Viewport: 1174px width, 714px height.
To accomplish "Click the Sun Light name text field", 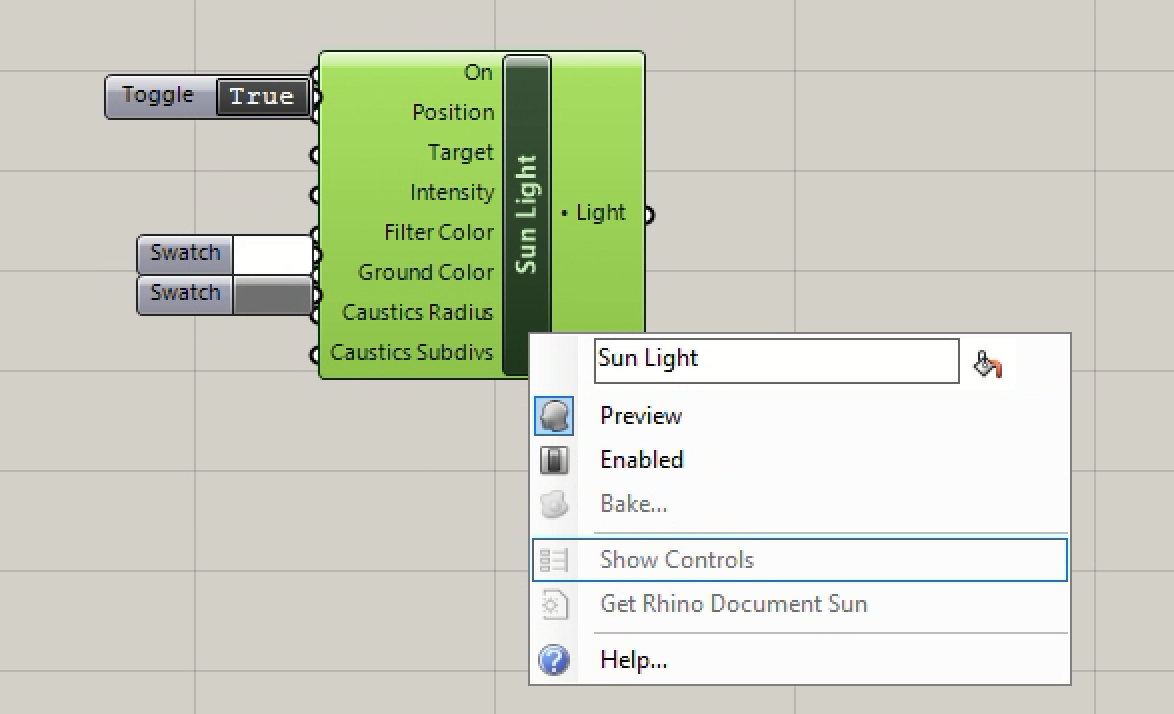I will coord(775,360).
